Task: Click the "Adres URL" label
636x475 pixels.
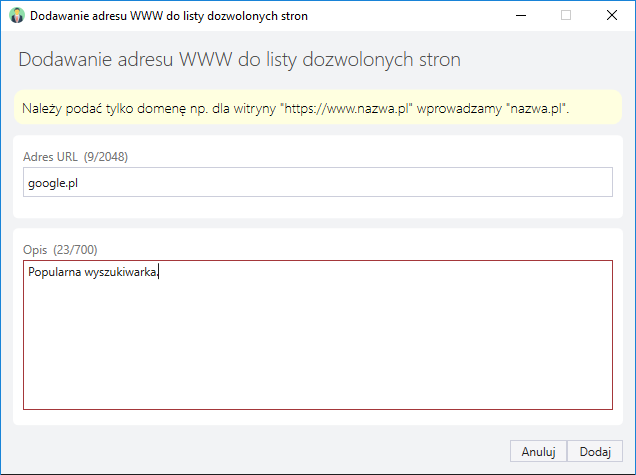Action: (x=50, y=157)
